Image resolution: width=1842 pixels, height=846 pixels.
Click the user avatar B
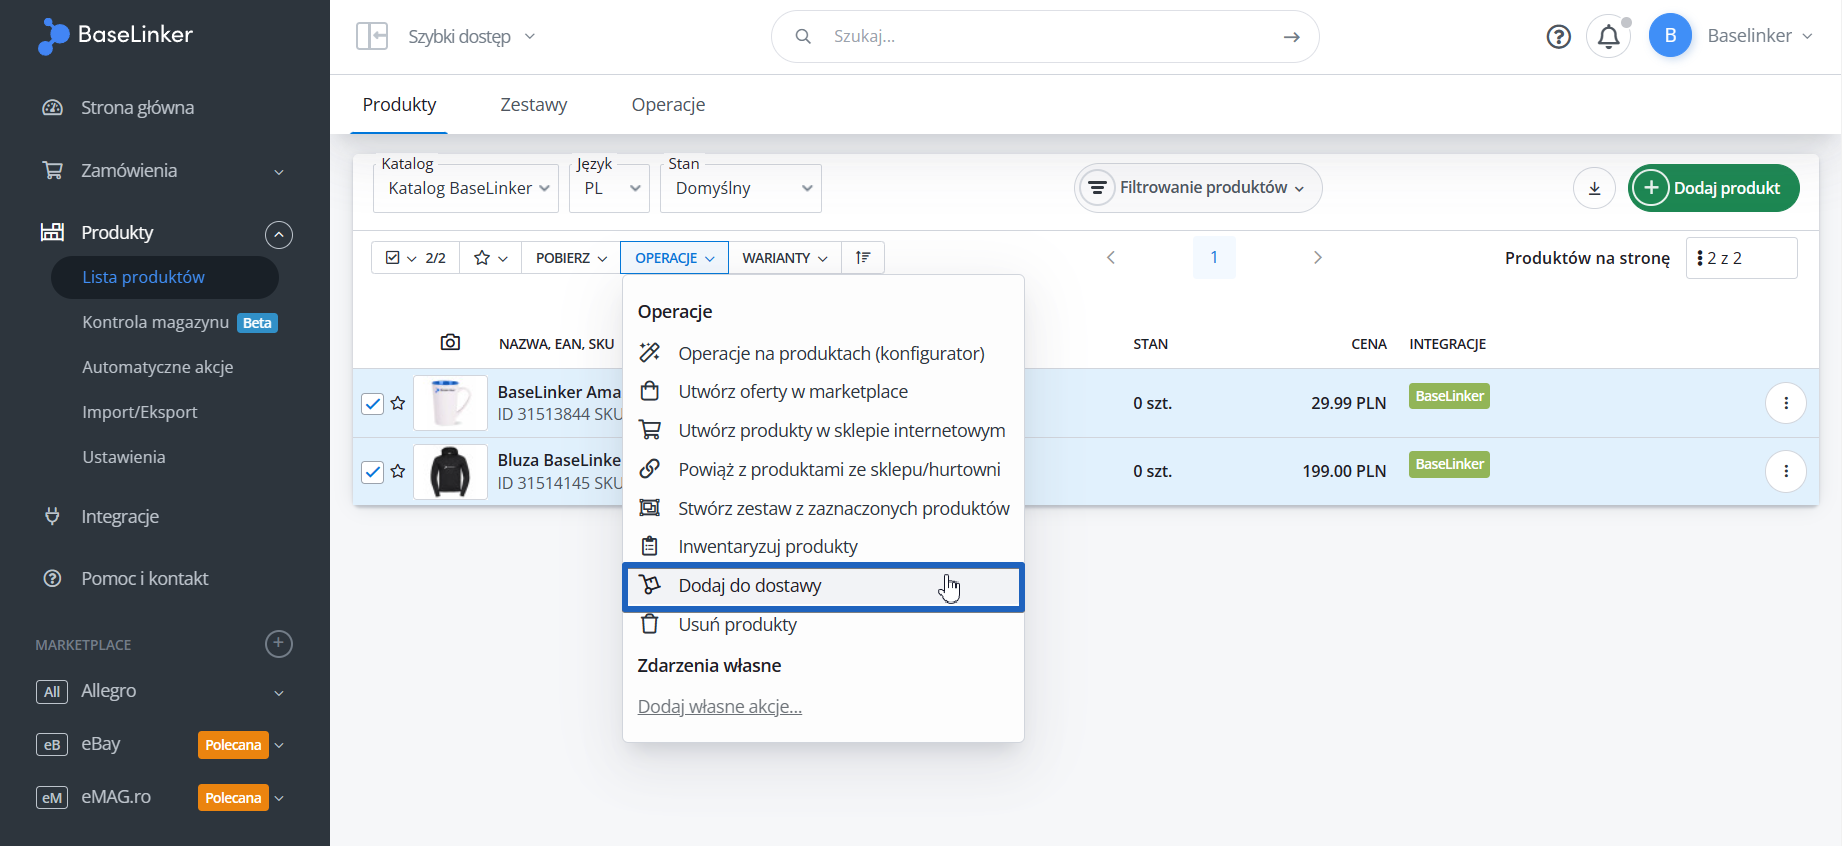click(x=1670, y=36)
